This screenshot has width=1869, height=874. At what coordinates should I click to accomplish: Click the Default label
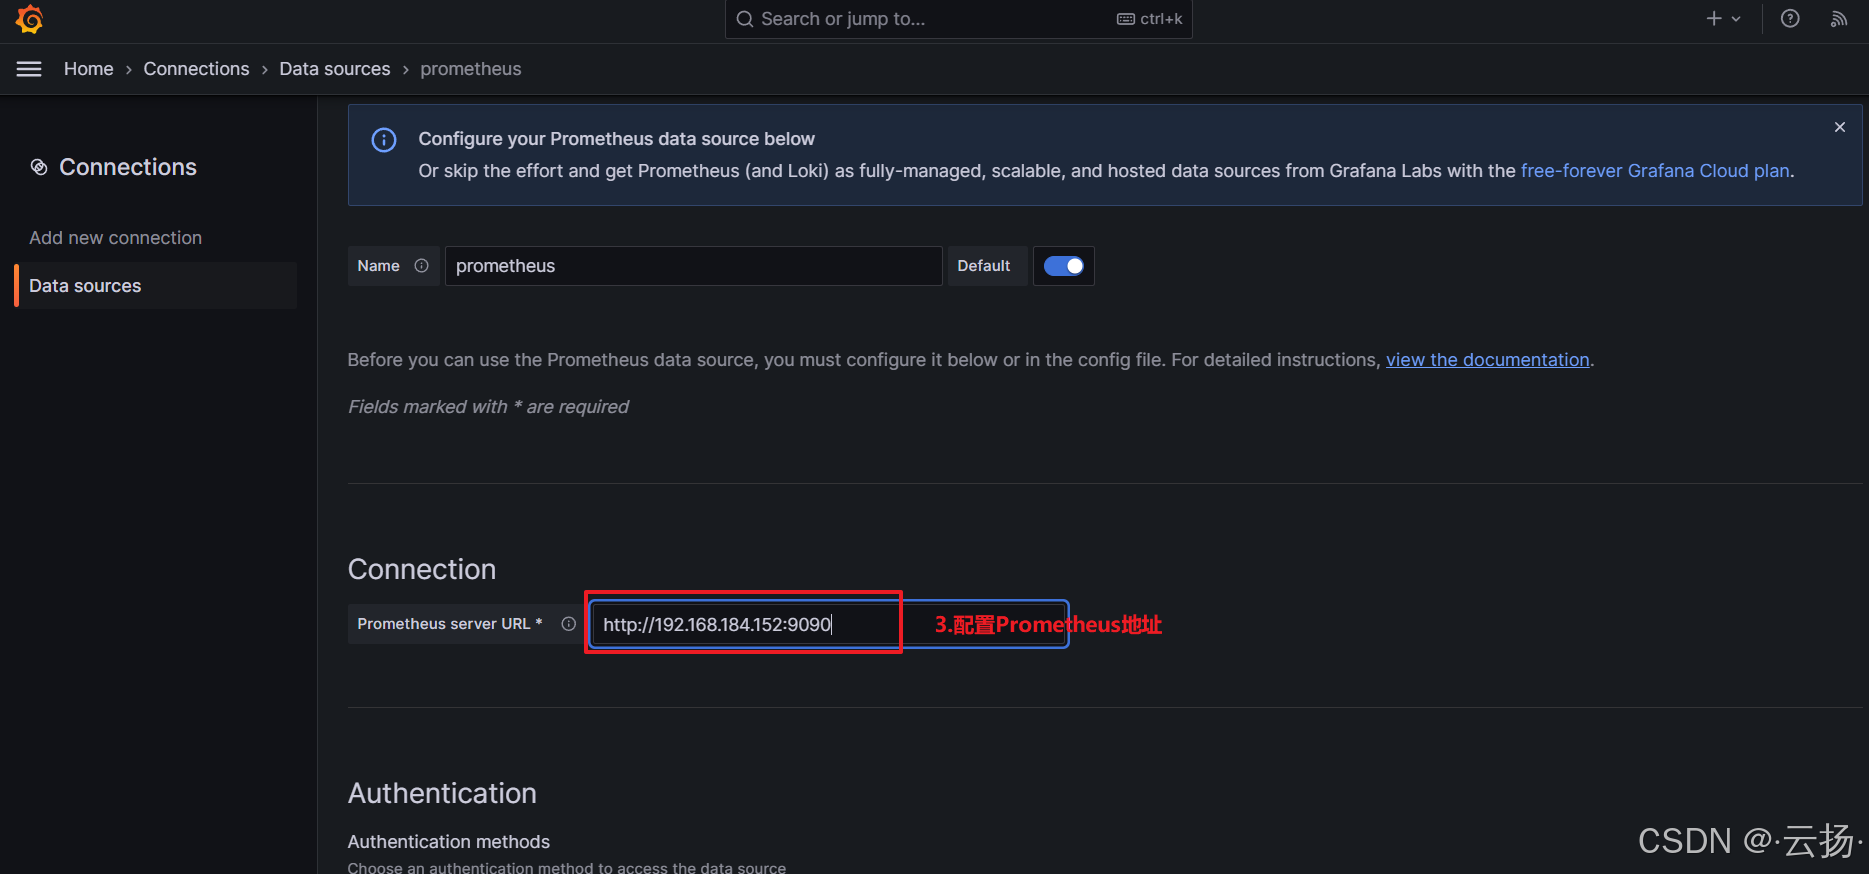[984, 266]
